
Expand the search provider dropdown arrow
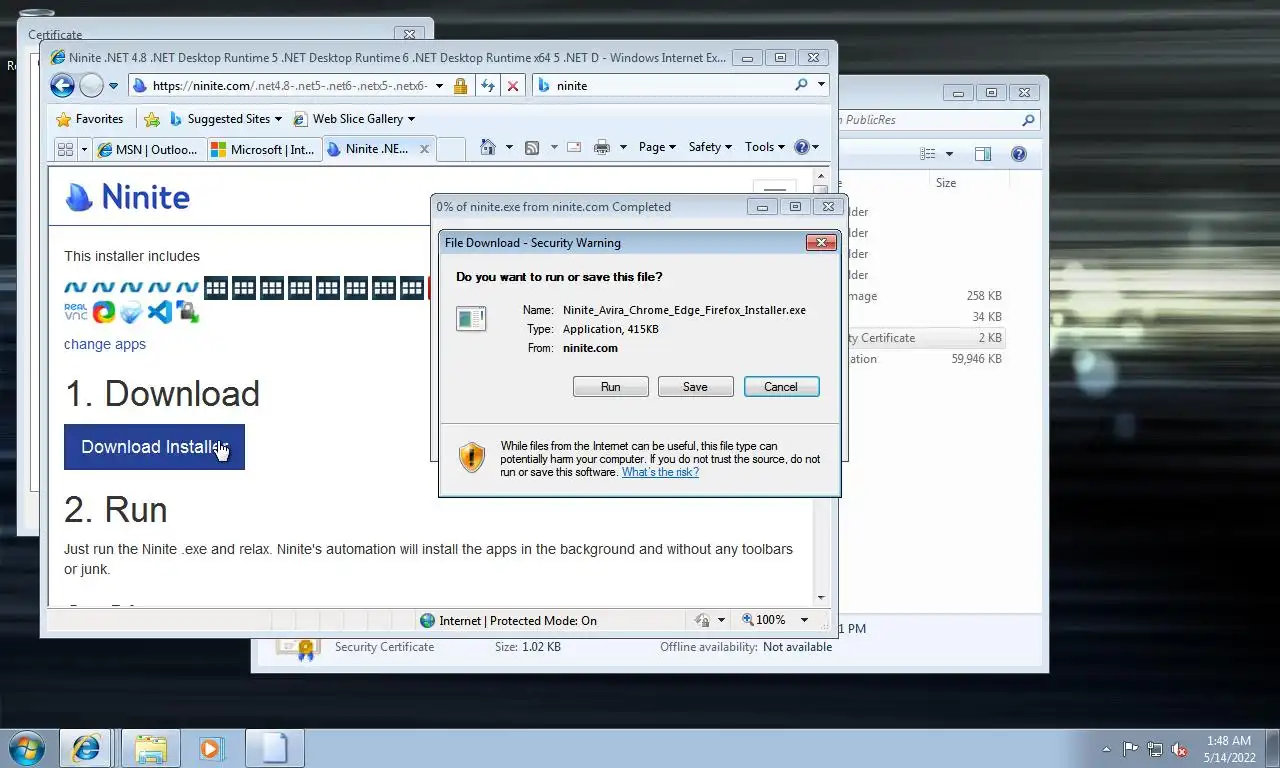821,85
